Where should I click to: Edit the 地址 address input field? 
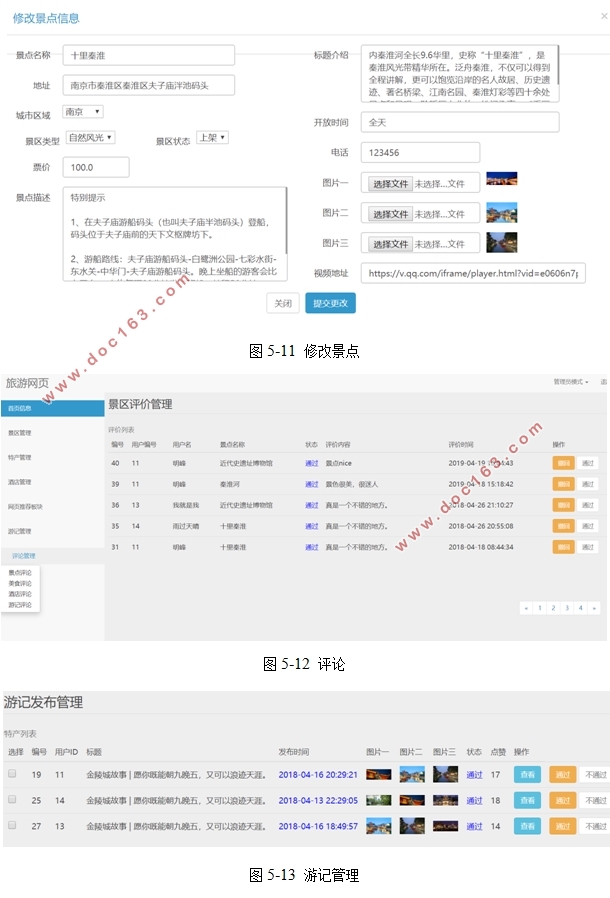point(149,85)
